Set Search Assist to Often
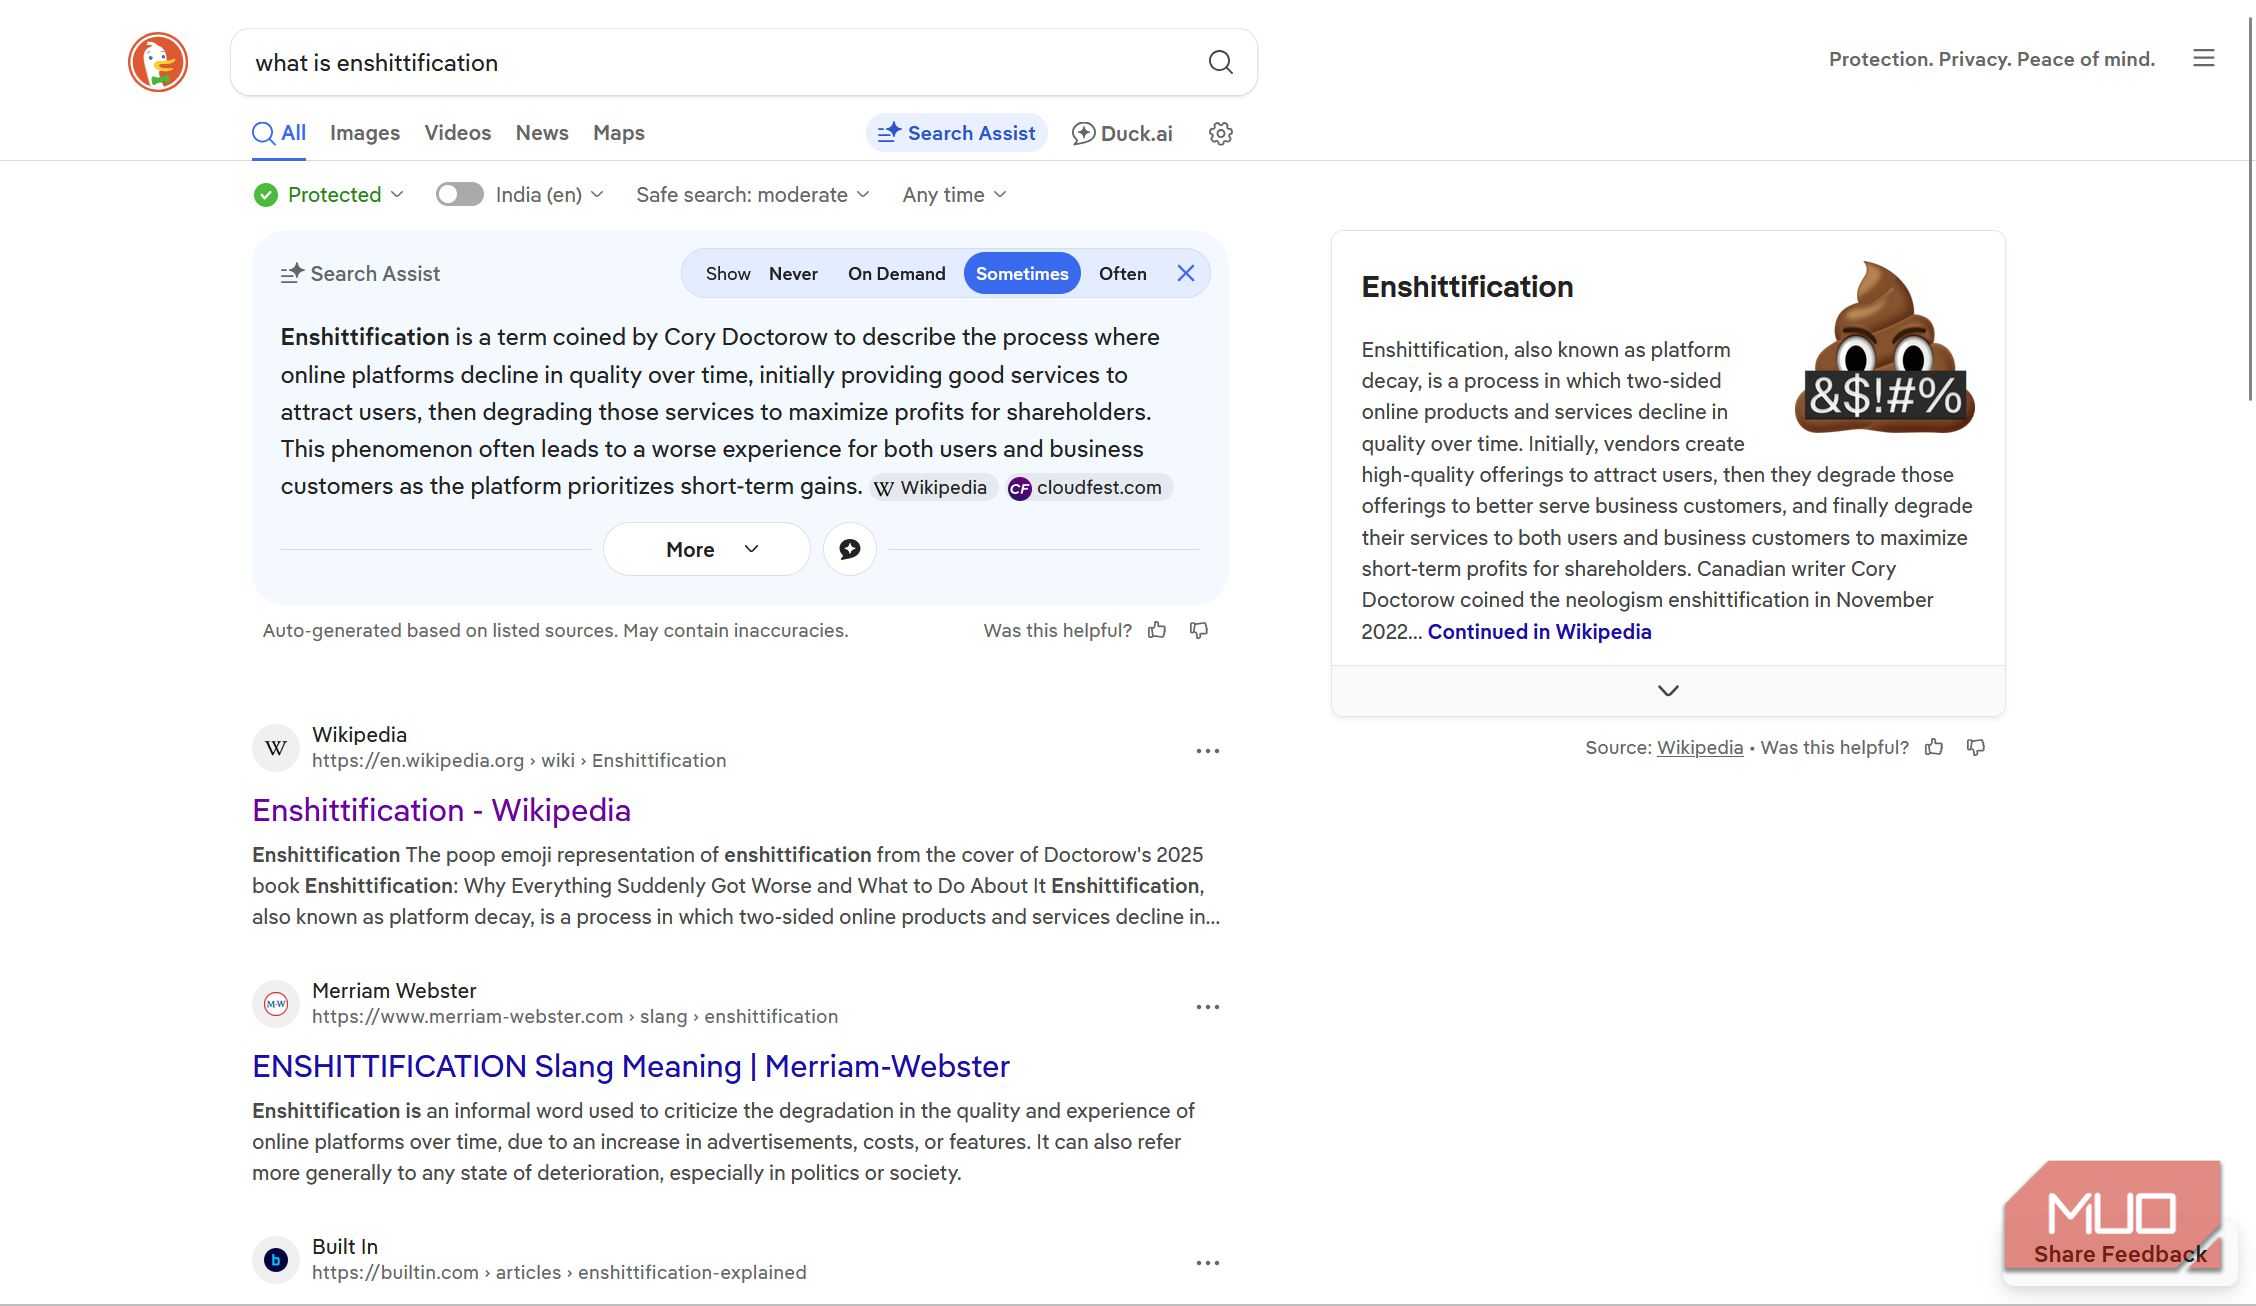The height and width of the screenshot is (1306, 2256). coord(1122,274)
